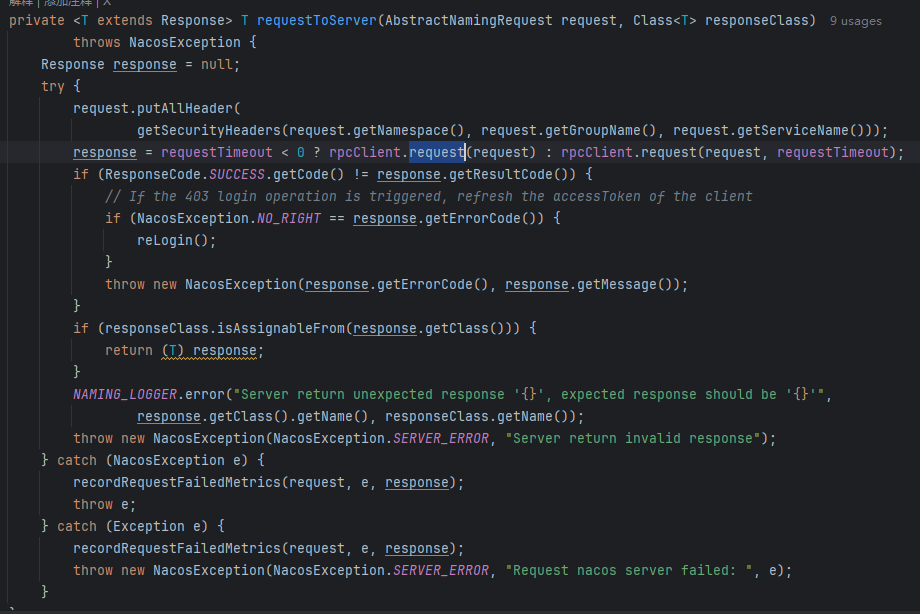The width and height of the screenshot is (920, 614).
Task: Click responseClass.getName() in logger arguments
Action: [x=481, y=417]
